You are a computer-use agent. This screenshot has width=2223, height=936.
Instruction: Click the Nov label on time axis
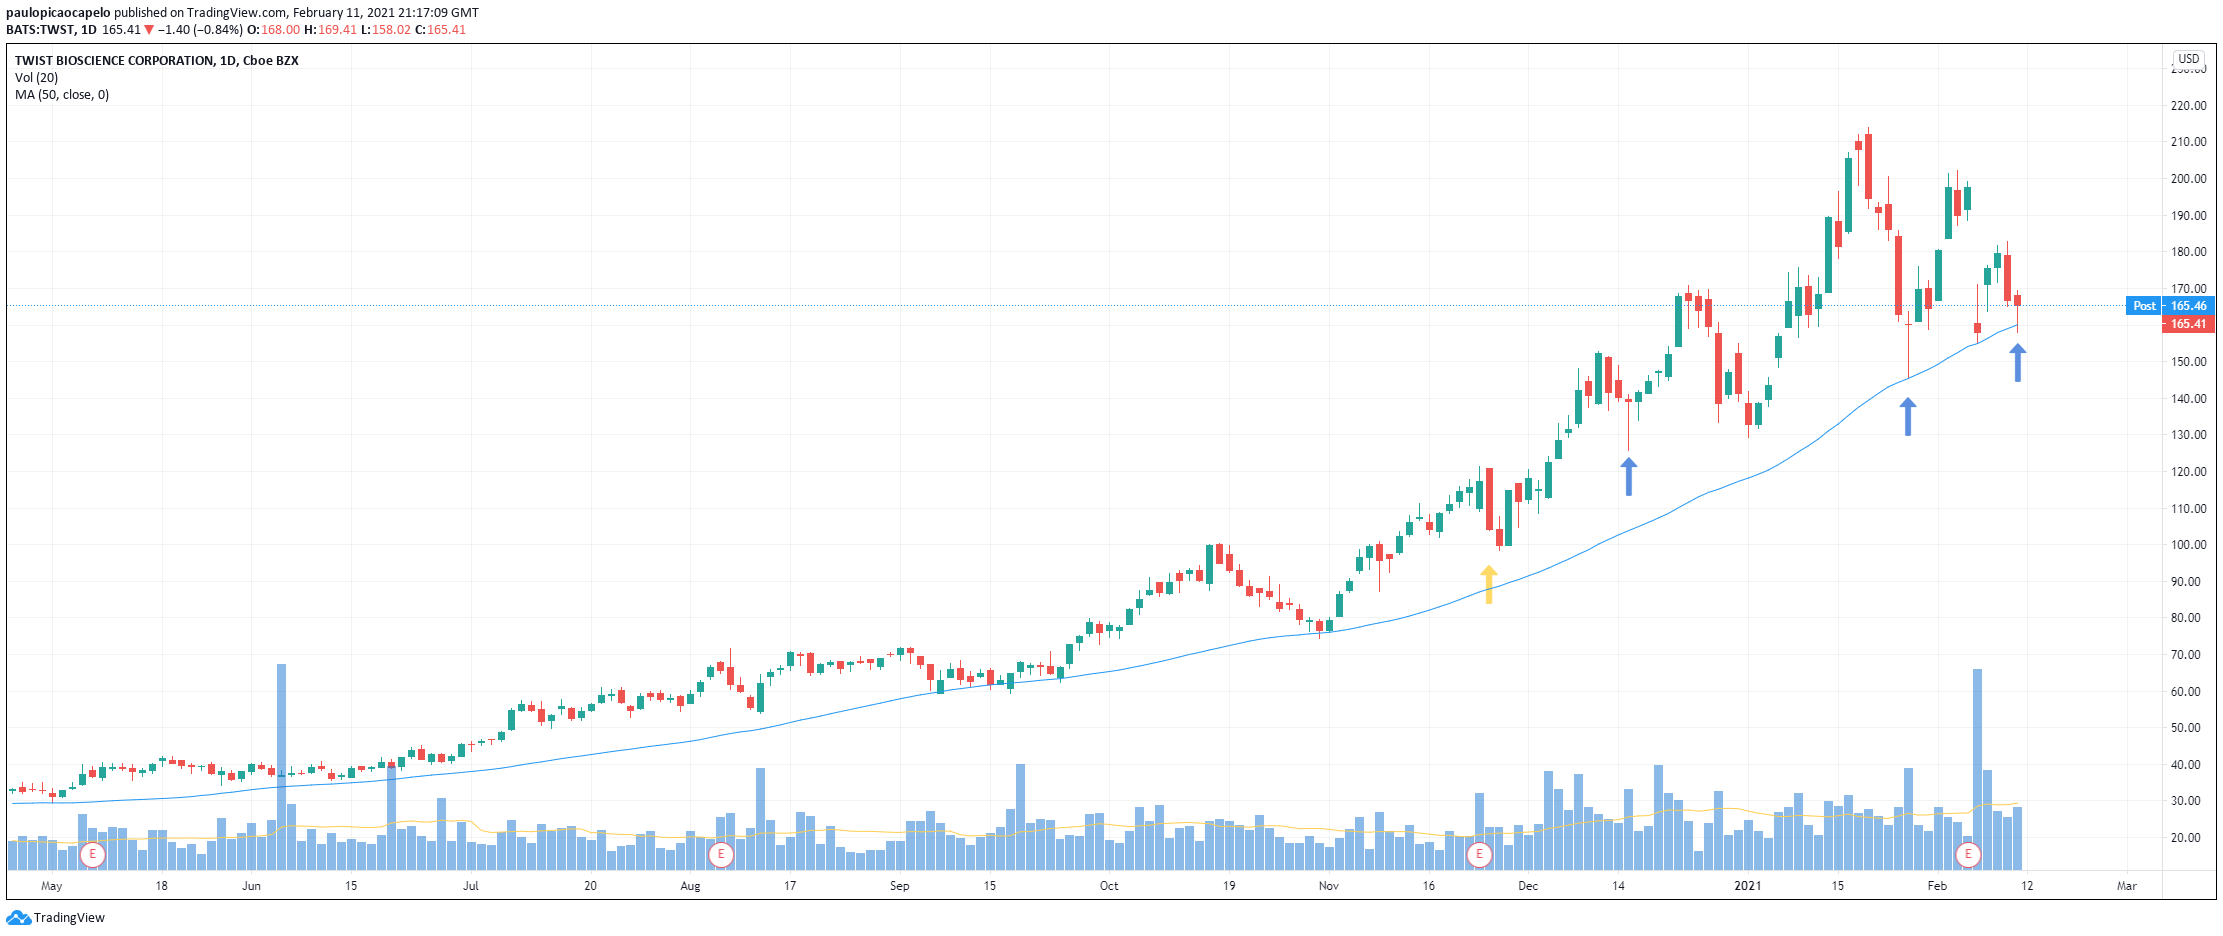[x=1328, y=886]
